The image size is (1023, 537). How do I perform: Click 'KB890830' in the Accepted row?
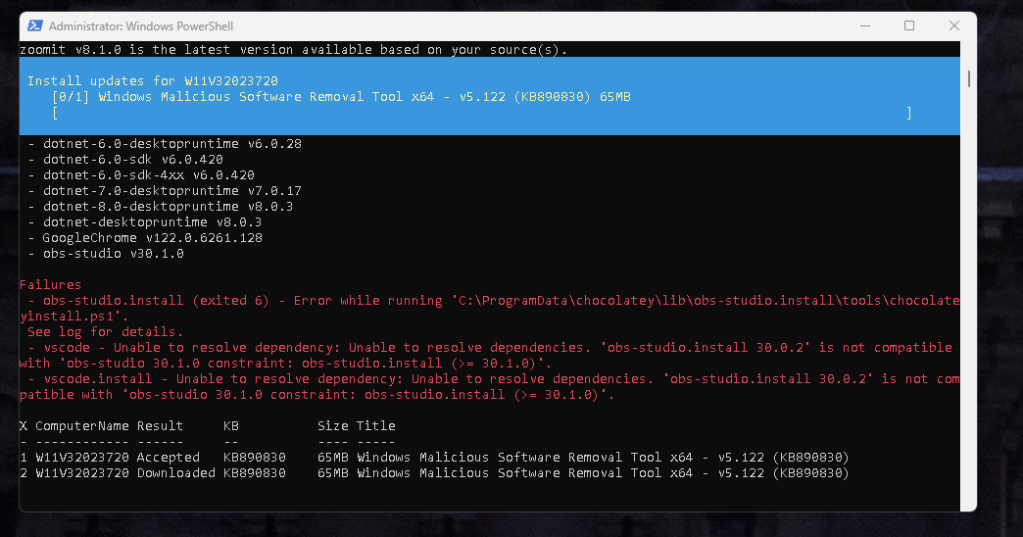pyautogui.click(x=254, y=457)
